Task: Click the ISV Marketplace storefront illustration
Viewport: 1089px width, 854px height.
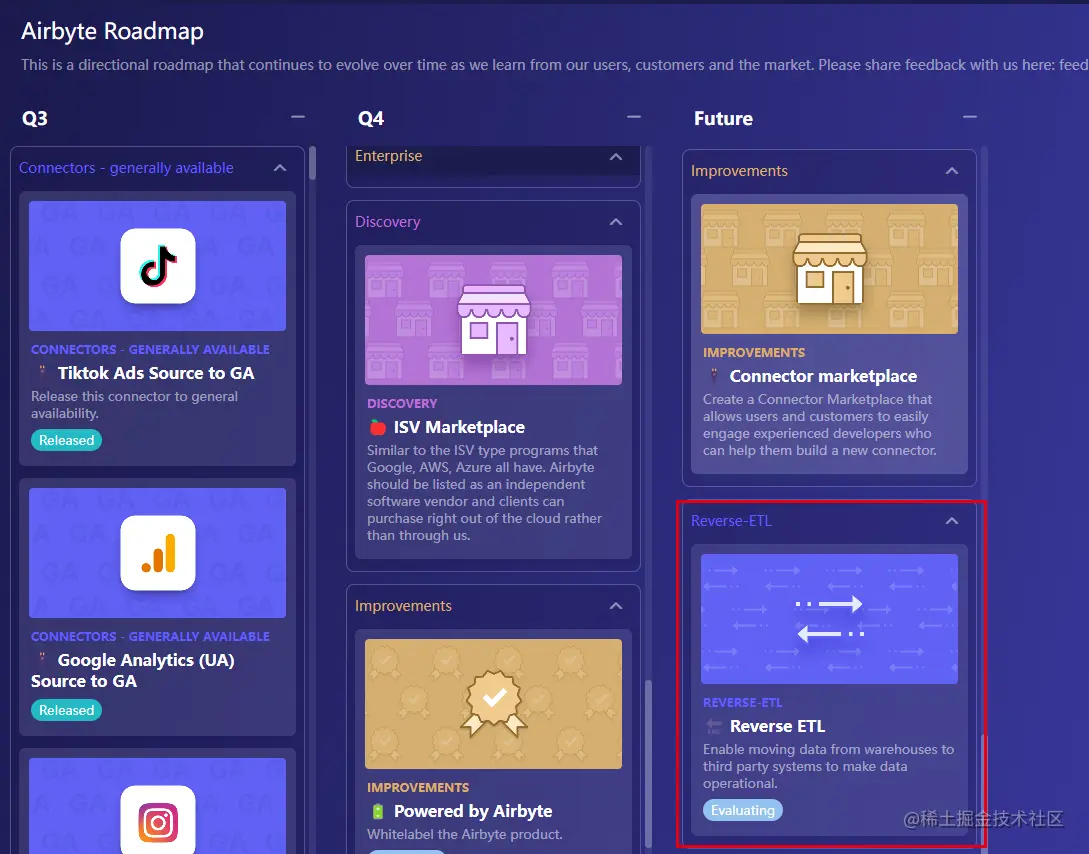Action: tap(494, 319)
